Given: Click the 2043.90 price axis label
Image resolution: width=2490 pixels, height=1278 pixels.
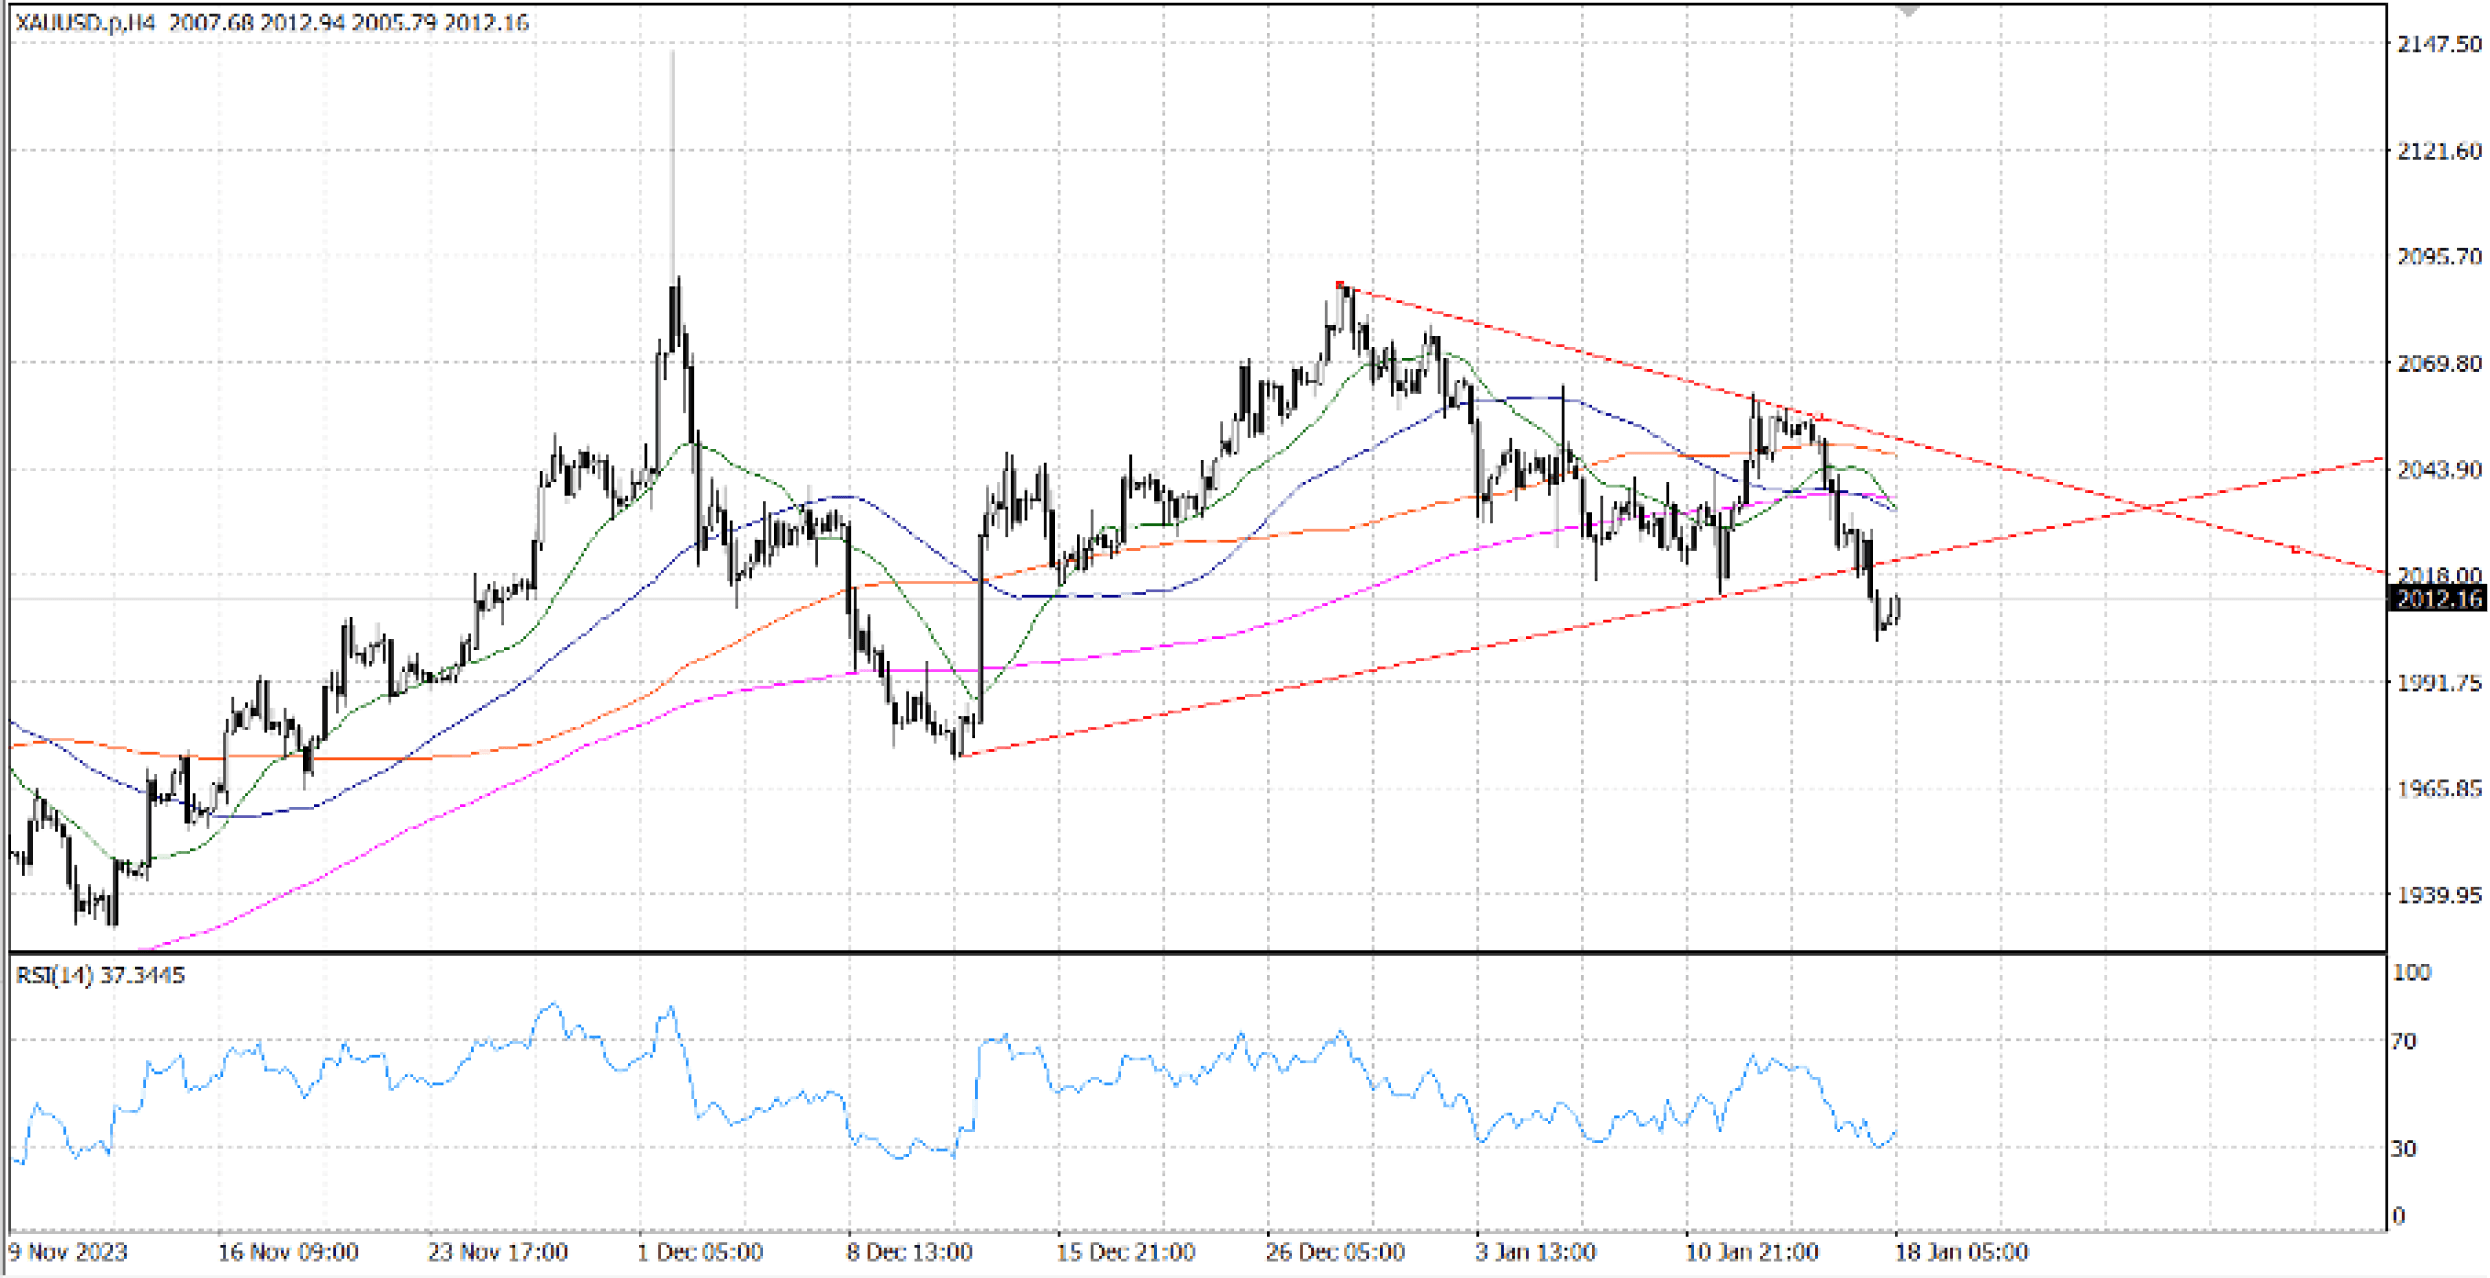Looking at the screenshot, I should tap(2439, 470).
